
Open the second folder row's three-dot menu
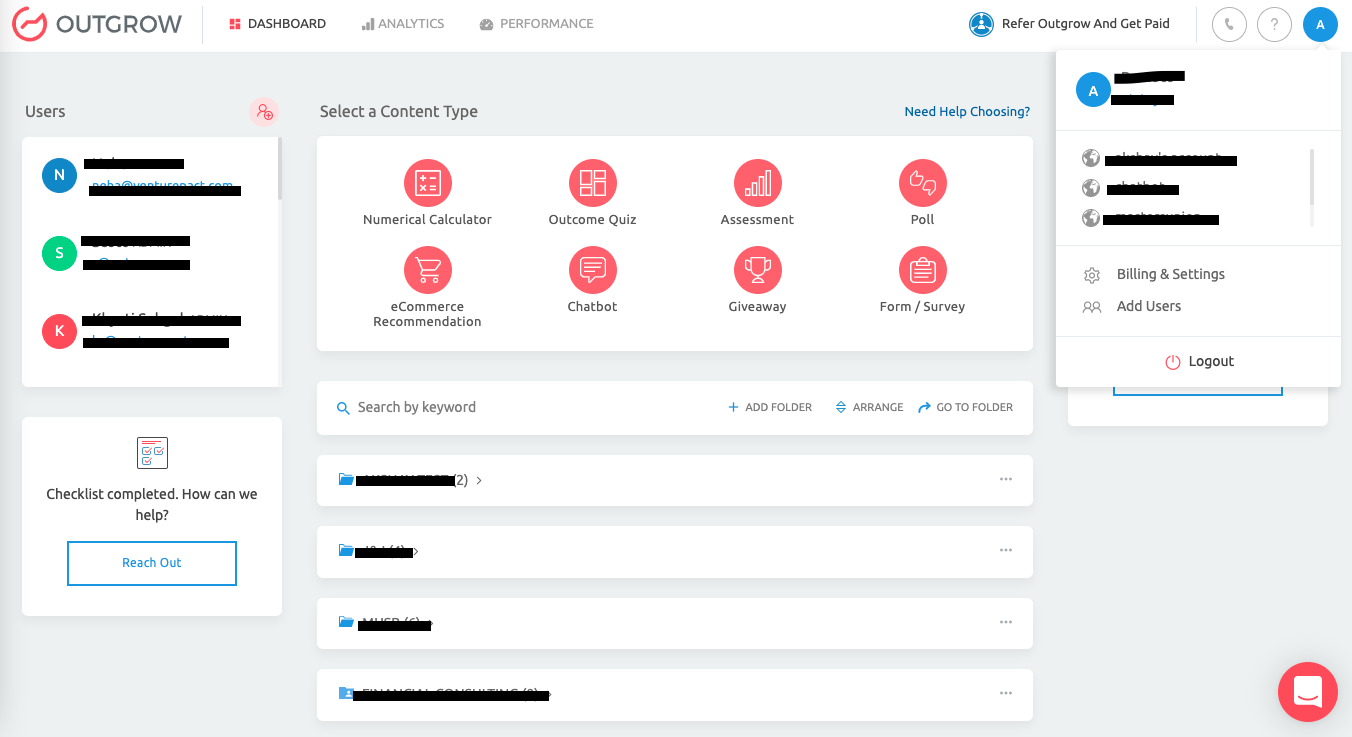tap(1006, 550)
